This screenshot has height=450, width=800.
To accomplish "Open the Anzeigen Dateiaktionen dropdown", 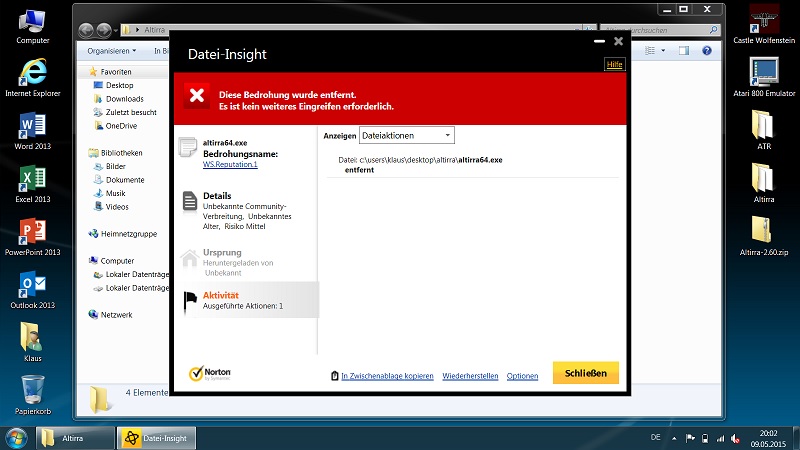I will click(407, 136).
